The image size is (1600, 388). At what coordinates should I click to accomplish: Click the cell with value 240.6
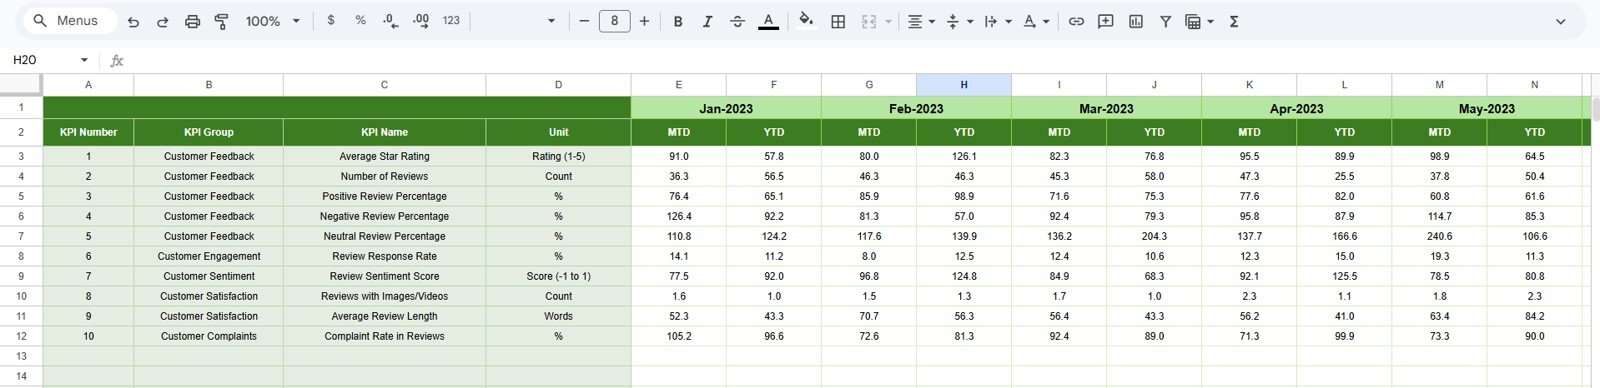click(x=1439, y=236)
